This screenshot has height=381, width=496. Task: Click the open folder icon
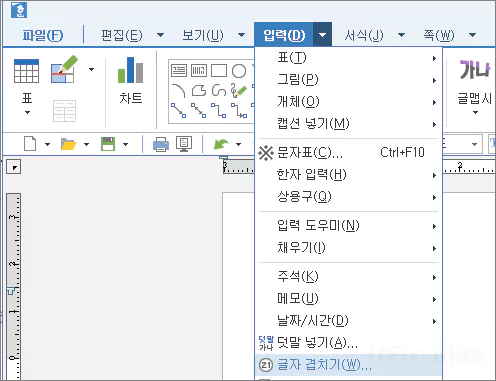coord(69,144)
